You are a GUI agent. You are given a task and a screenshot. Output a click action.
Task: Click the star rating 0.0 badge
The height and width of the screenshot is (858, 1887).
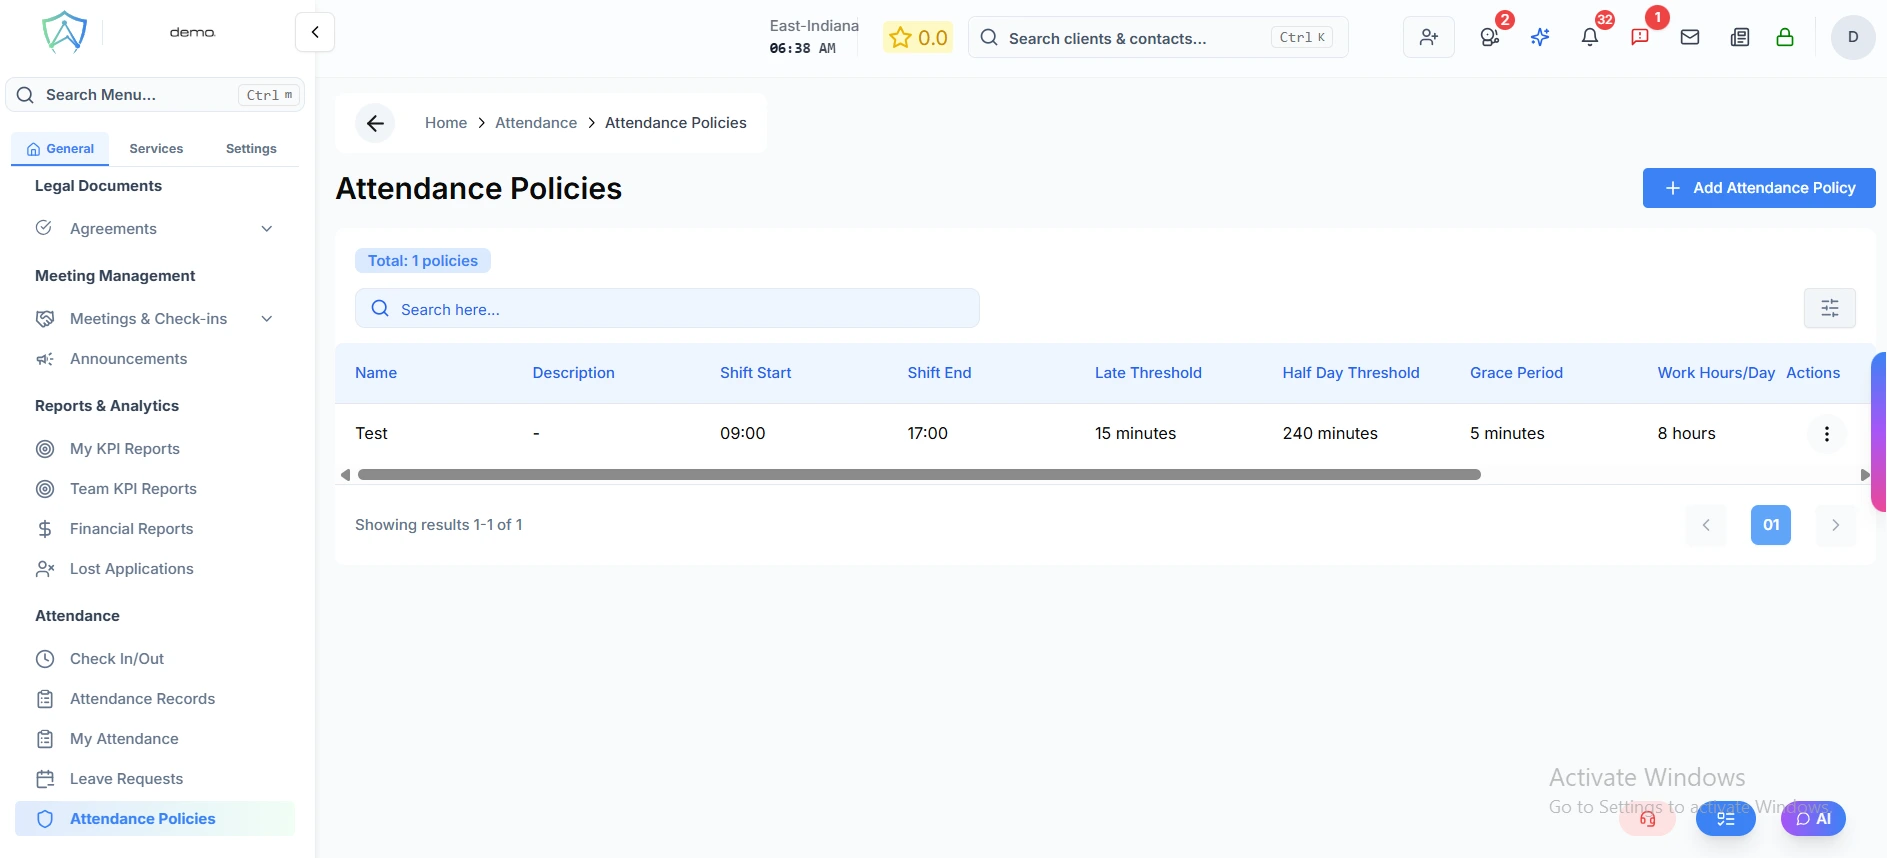[x=918, y=38]
